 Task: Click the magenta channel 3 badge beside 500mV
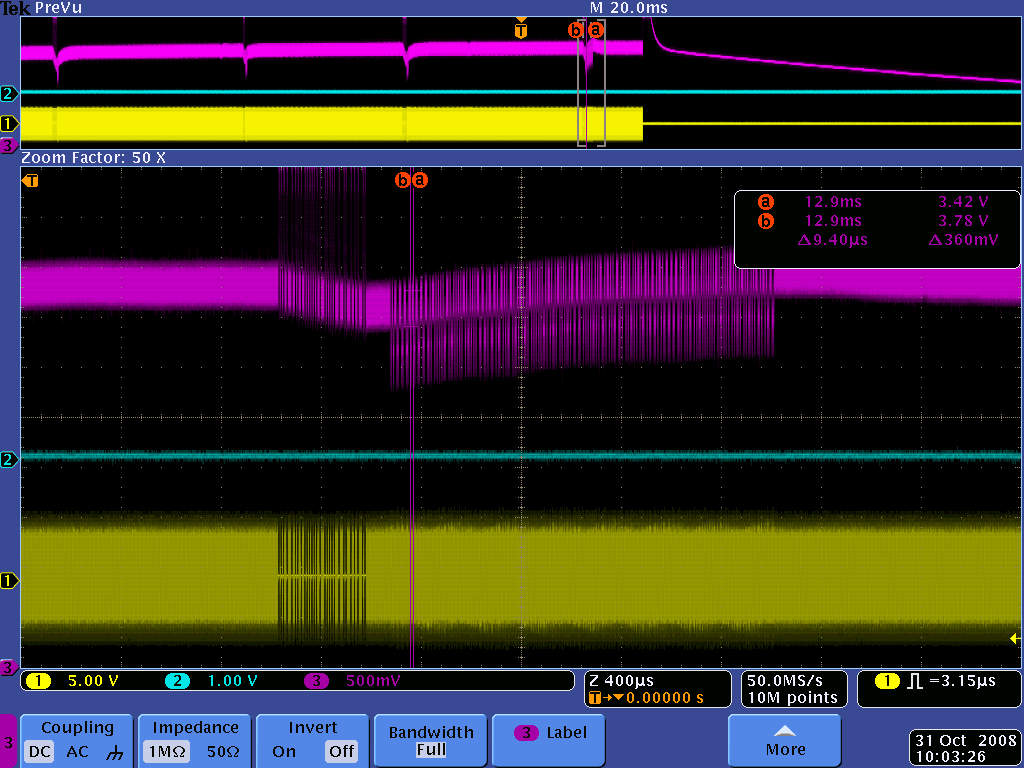pos(317,681)
